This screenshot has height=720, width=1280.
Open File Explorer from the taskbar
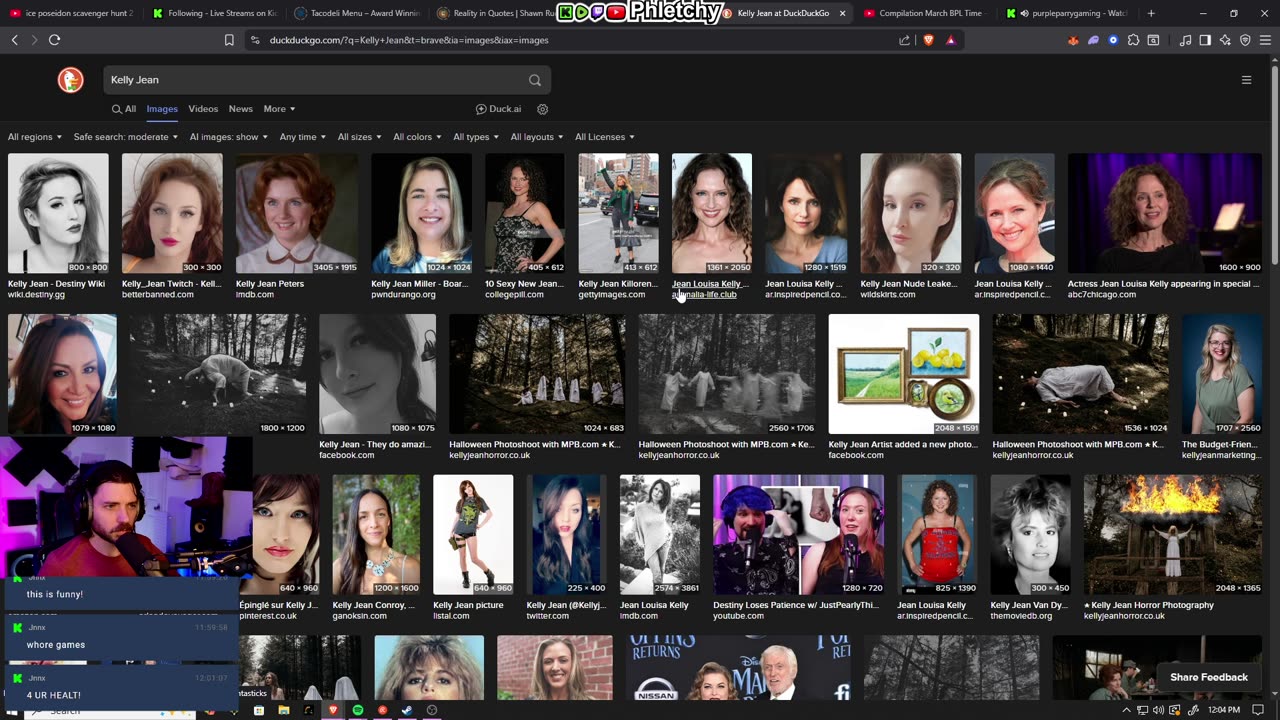click(x=284, y=710)
